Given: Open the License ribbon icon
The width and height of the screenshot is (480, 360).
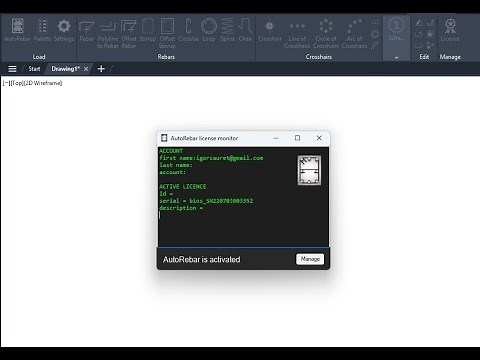Looking at the screenshot, I should pyautogui.click(x=450, y=30).
